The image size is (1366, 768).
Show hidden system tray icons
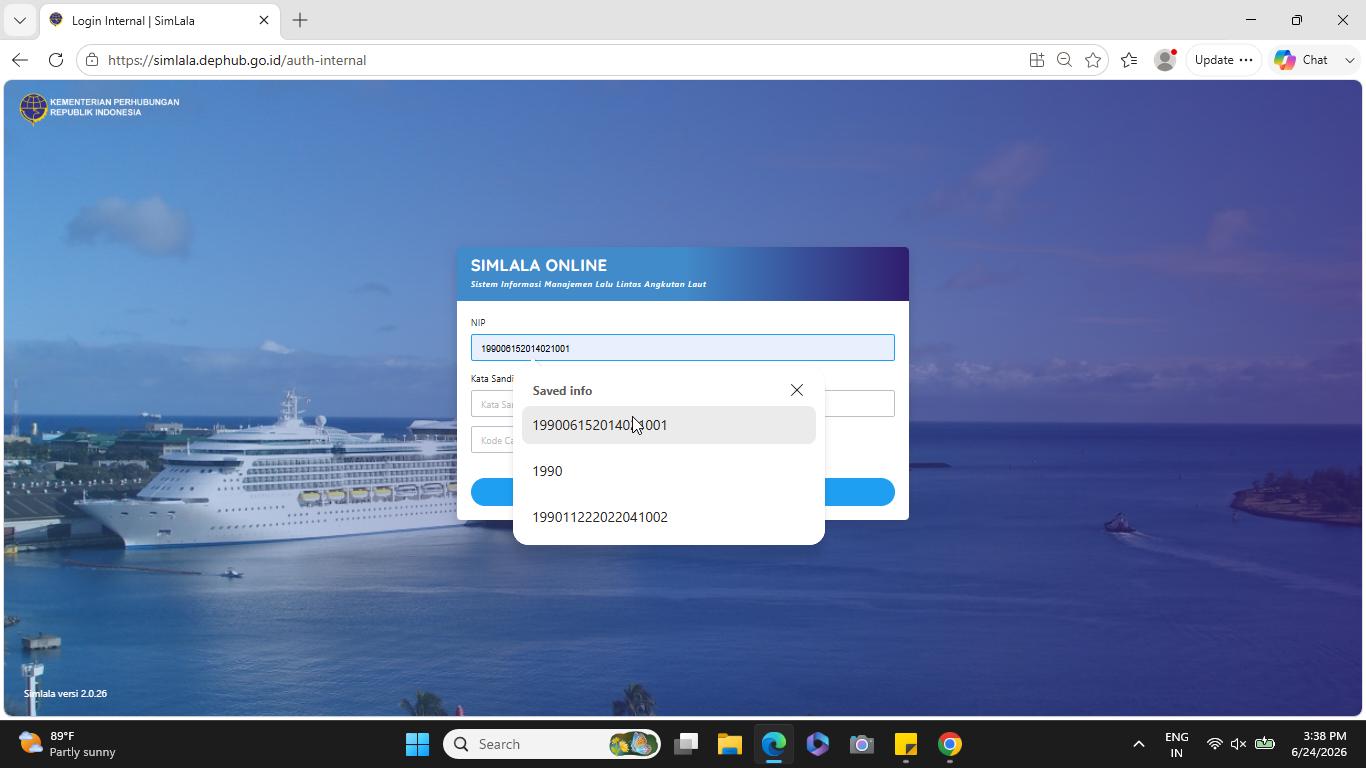1138,744
